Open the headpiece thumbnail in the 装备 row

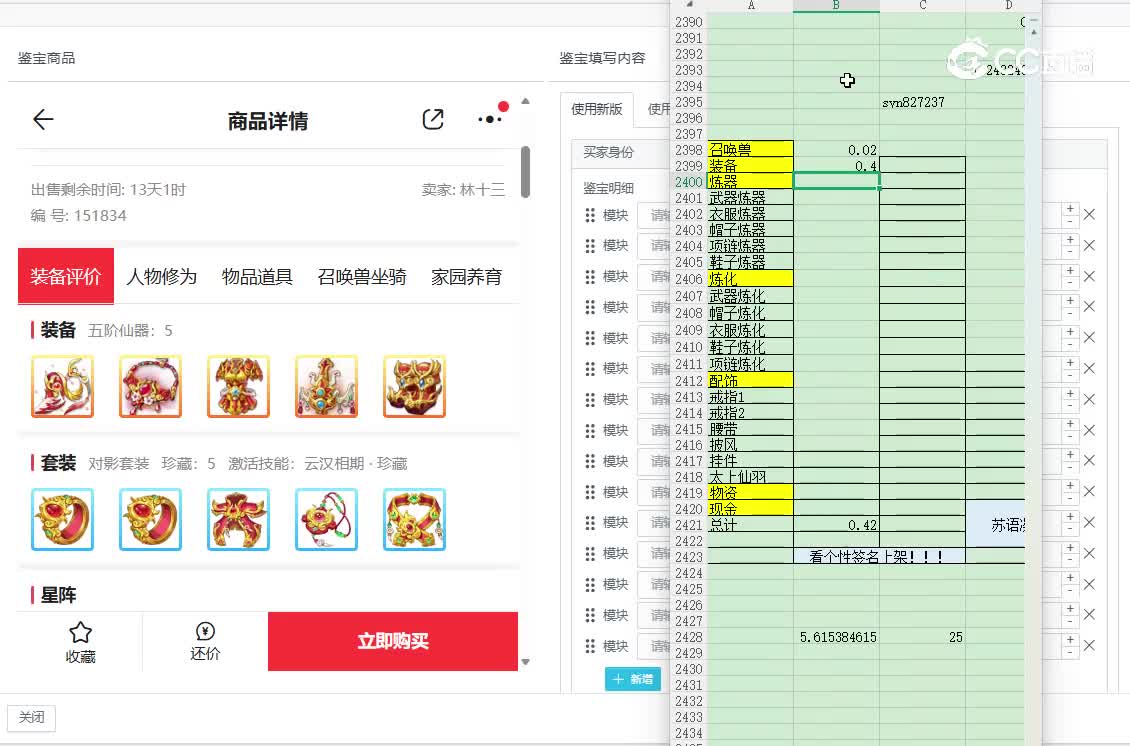click(x=326, y=386)
